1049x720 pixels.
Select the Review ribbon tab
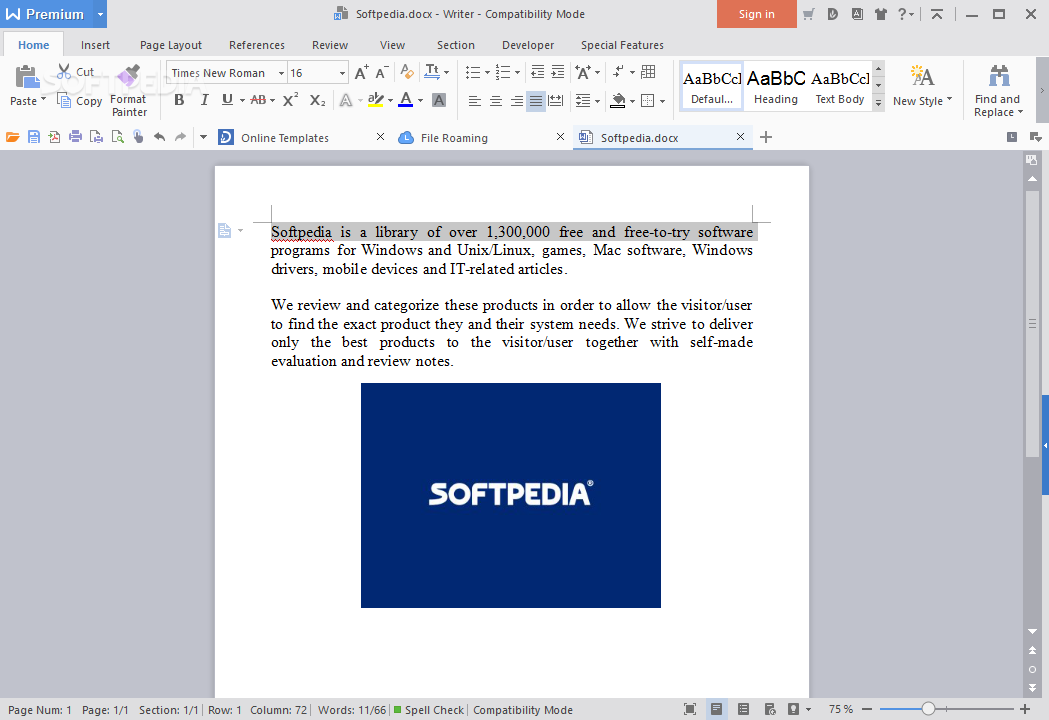(x=329, y=45)
